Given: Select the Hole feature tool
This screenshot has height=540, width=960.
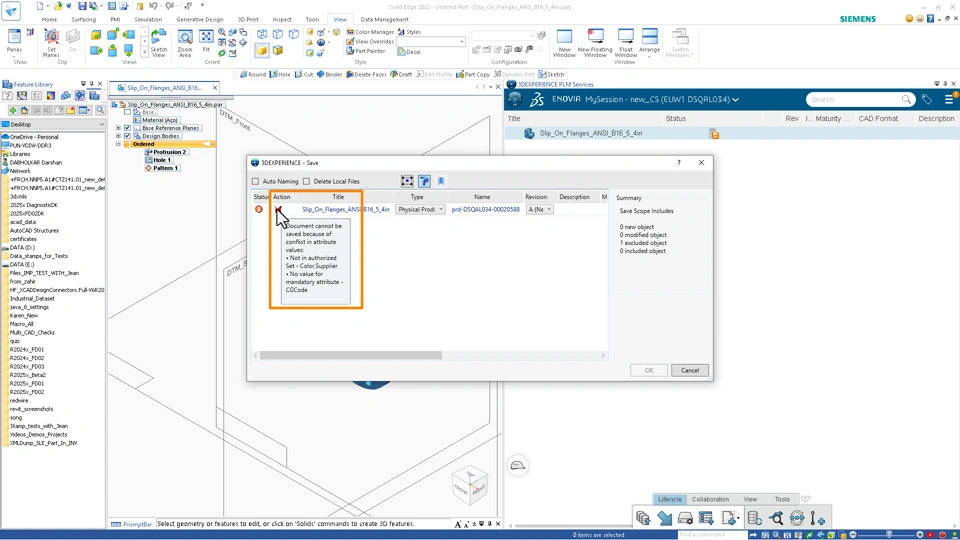Looking at the screenshot, I should tap(280, 74).
